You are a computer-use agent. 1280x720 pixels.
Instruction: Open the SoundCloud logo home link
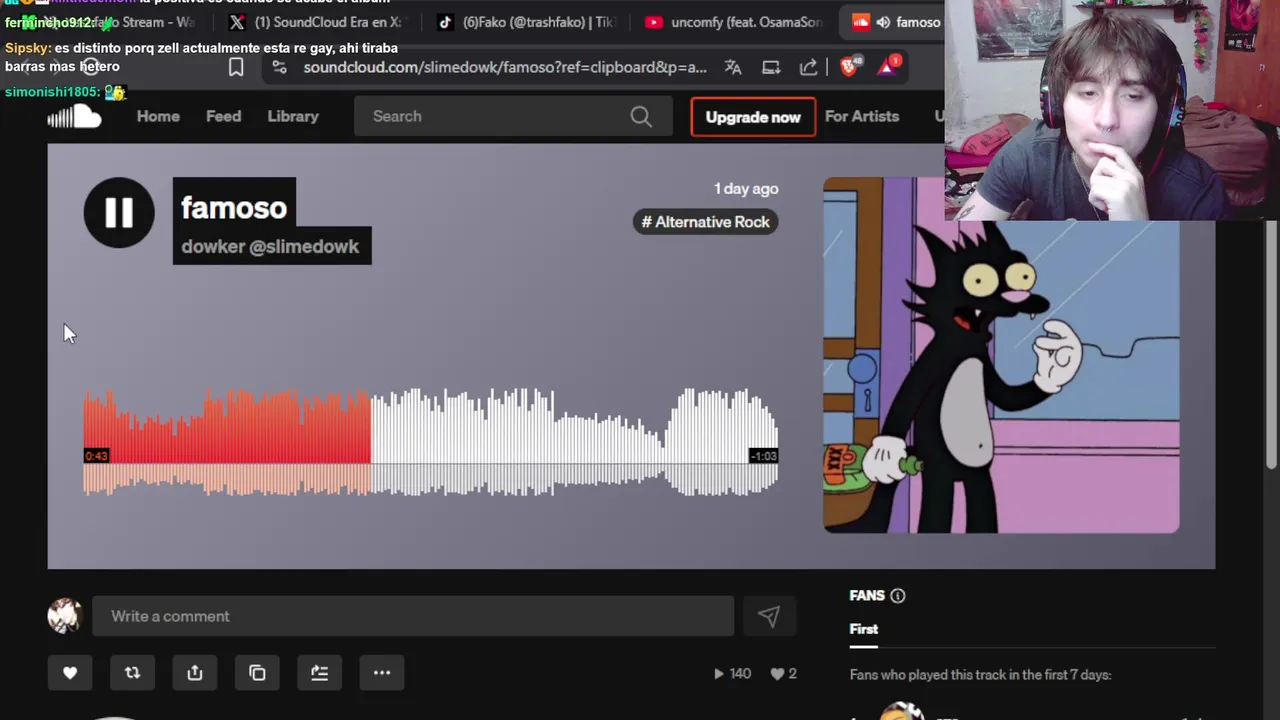pos(74,117)
